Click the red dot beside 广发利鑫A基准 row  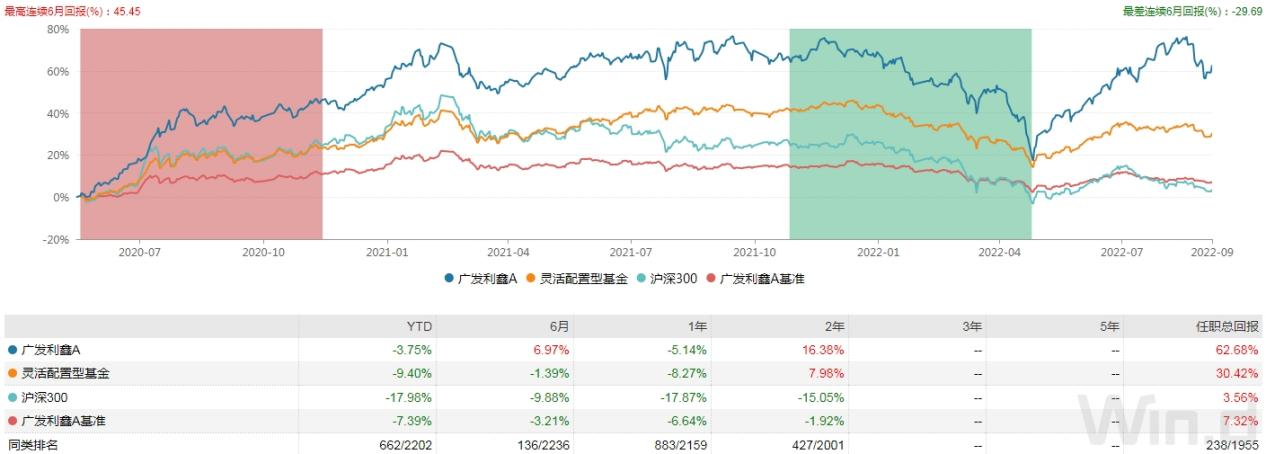(12, 422)
